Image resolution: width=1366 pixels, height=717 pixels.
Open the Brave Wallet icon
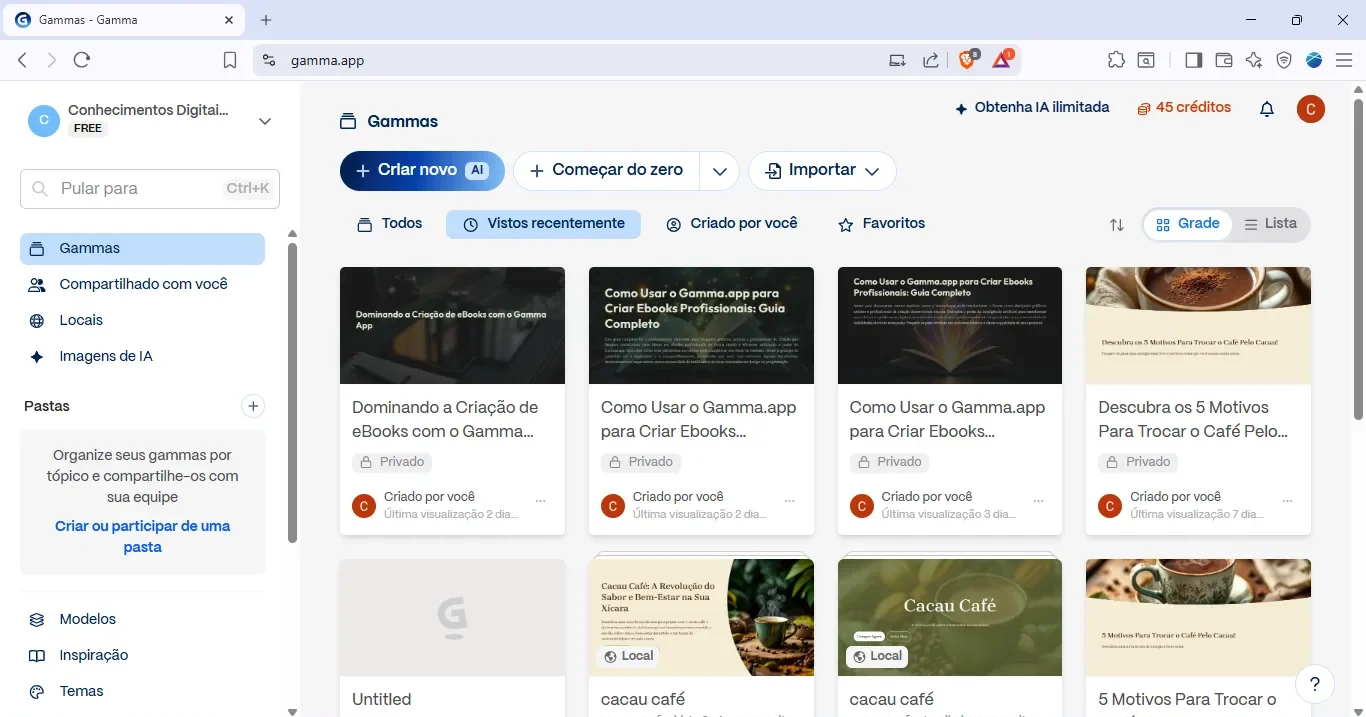[x=1223, y=60]
